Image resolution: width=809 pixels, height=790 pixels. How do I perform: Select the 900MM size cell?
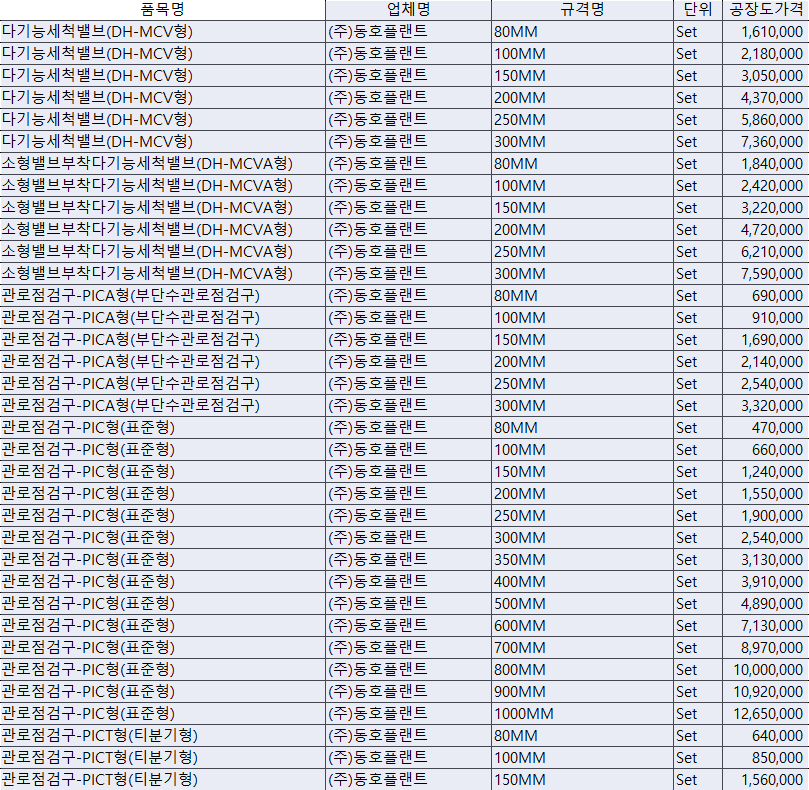coord(582,691)
